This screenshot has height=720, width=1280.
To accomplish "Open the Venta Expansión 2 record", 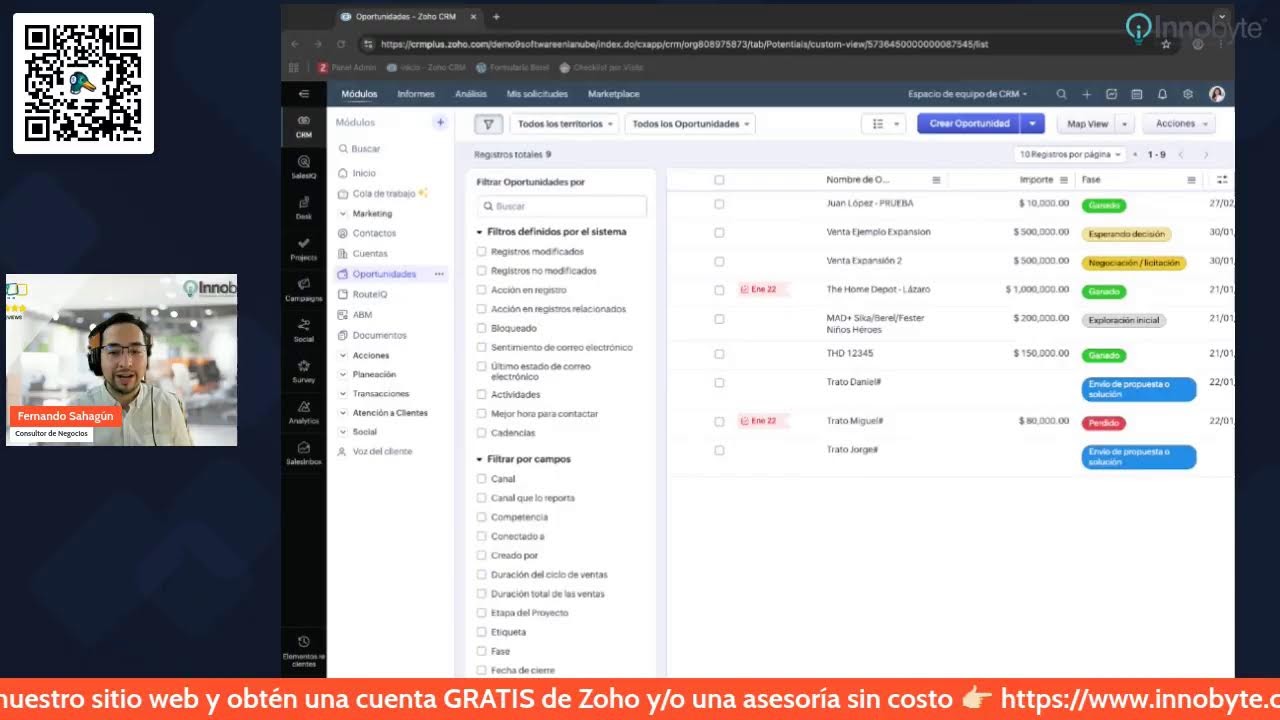I will click(864, 261).
